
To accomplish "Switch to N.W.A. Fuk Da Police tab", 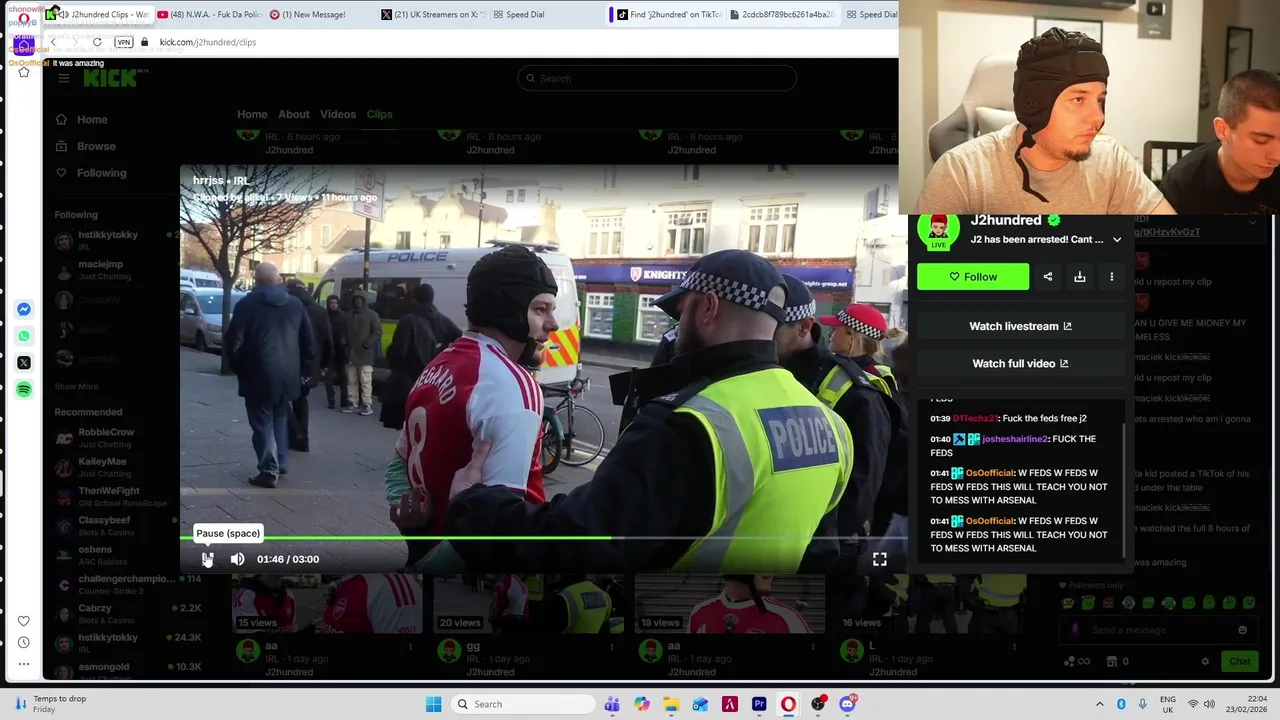I will click(x=210, y=15).
